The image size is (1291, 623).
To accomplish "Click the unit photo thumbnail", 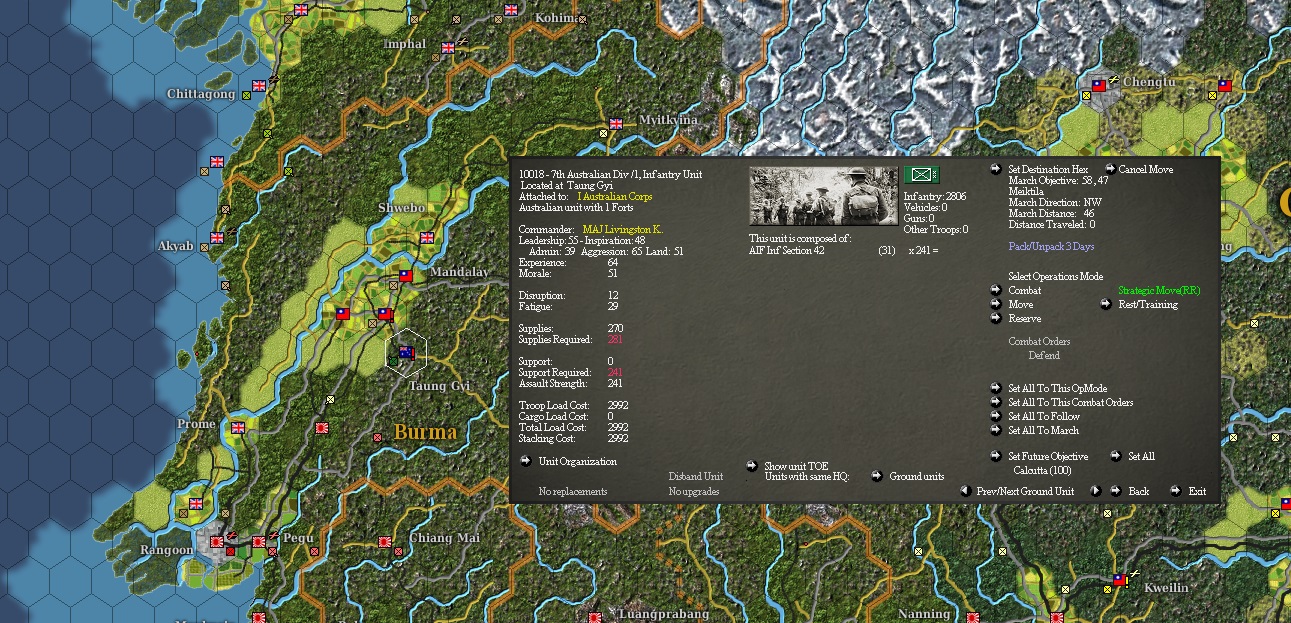I will 824,195.
